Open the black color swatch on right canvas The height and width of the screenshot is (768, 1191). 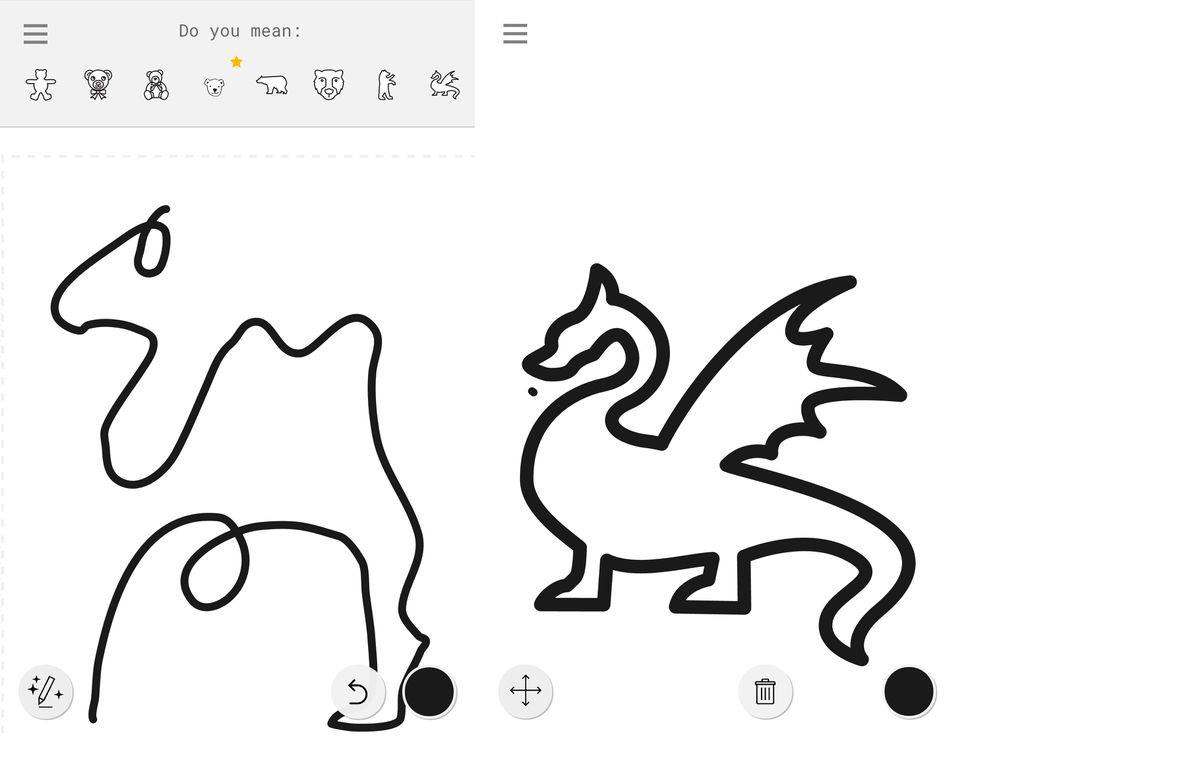(x=909, y=691)
